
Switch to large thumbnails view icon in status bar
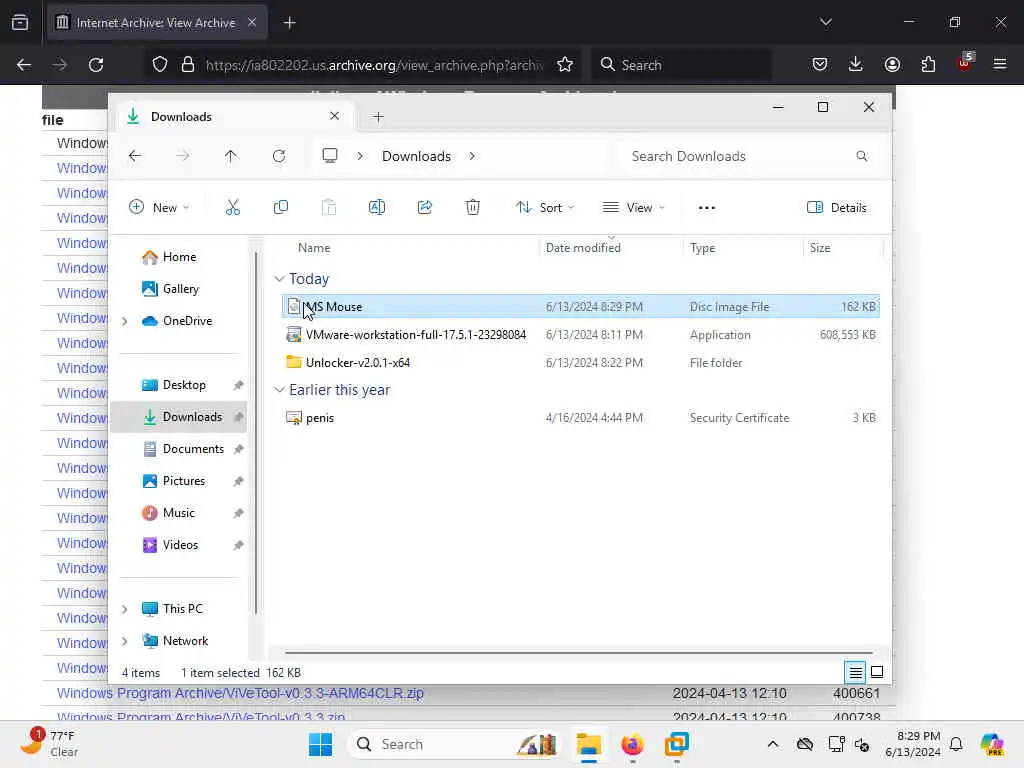pyautogui.click(x=877, y=672)
